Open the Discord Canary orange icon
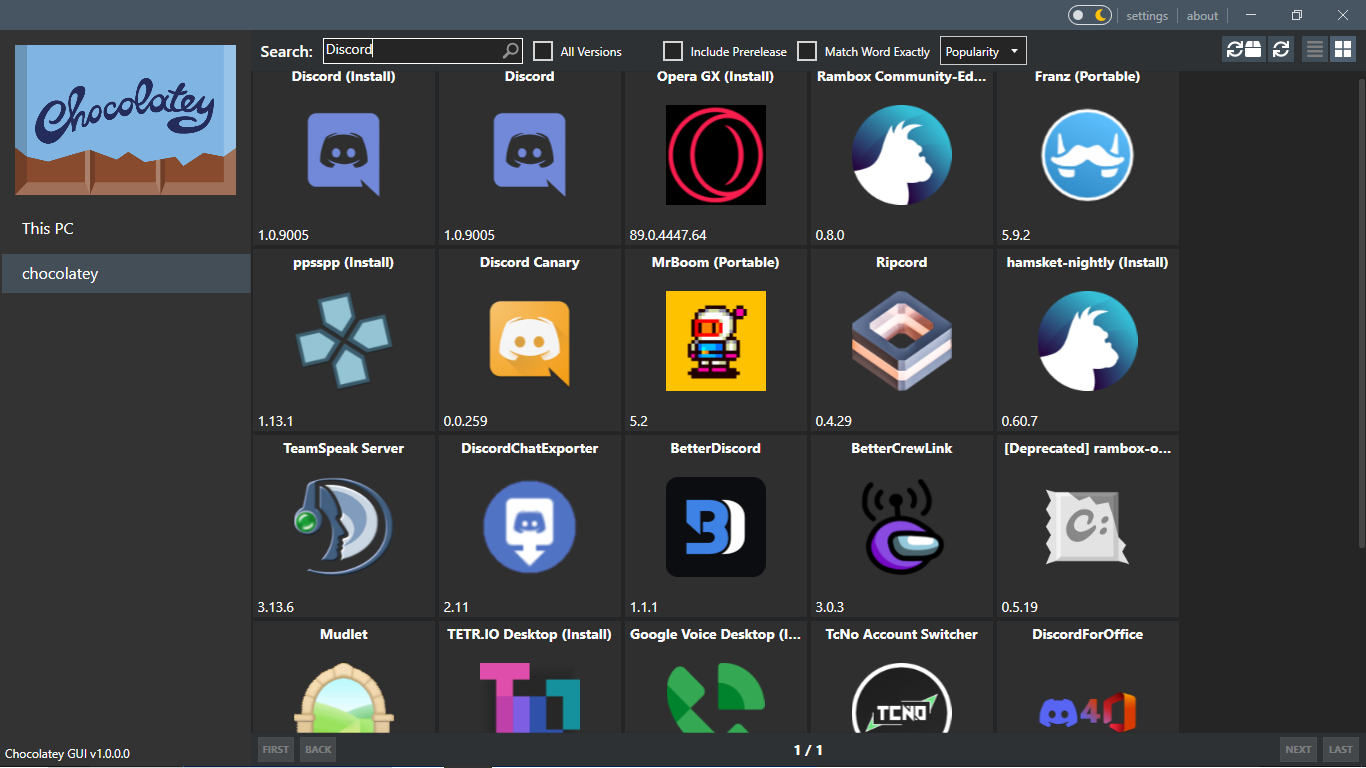 (529, 343)
